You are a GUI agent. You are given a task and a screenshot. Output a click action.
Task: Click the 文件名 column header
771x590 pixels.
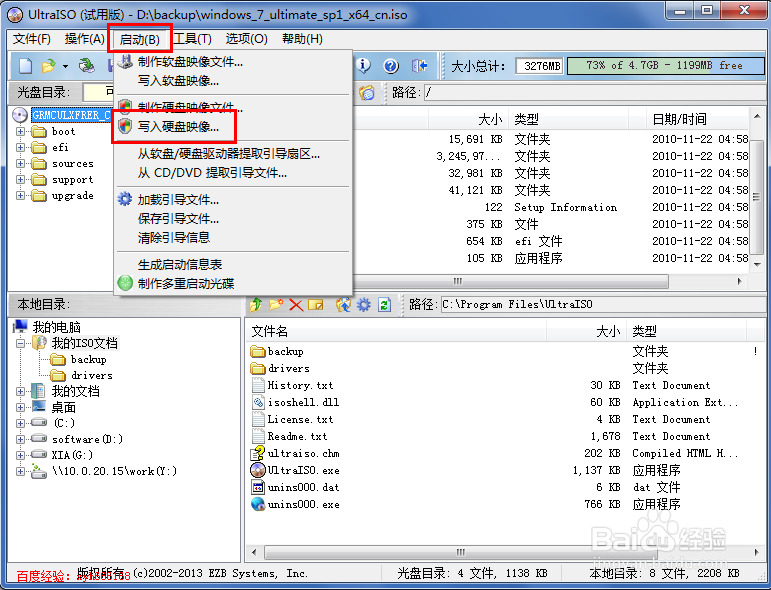[x=396, y=331]
